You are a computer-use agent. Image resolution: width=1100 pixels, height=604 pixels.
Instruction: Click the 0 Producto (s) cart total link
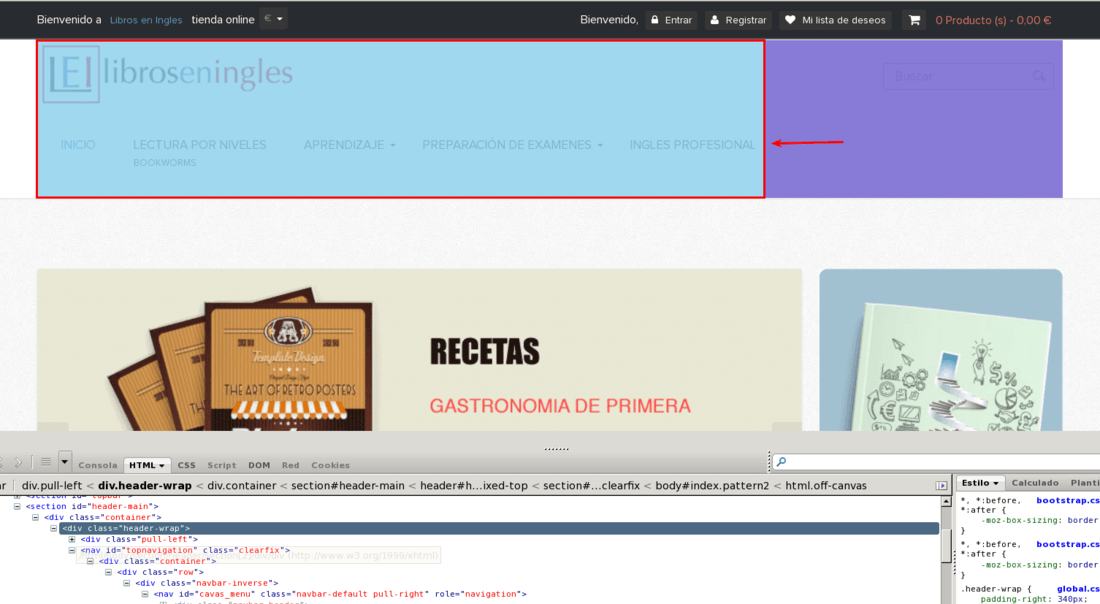(993, 20)
